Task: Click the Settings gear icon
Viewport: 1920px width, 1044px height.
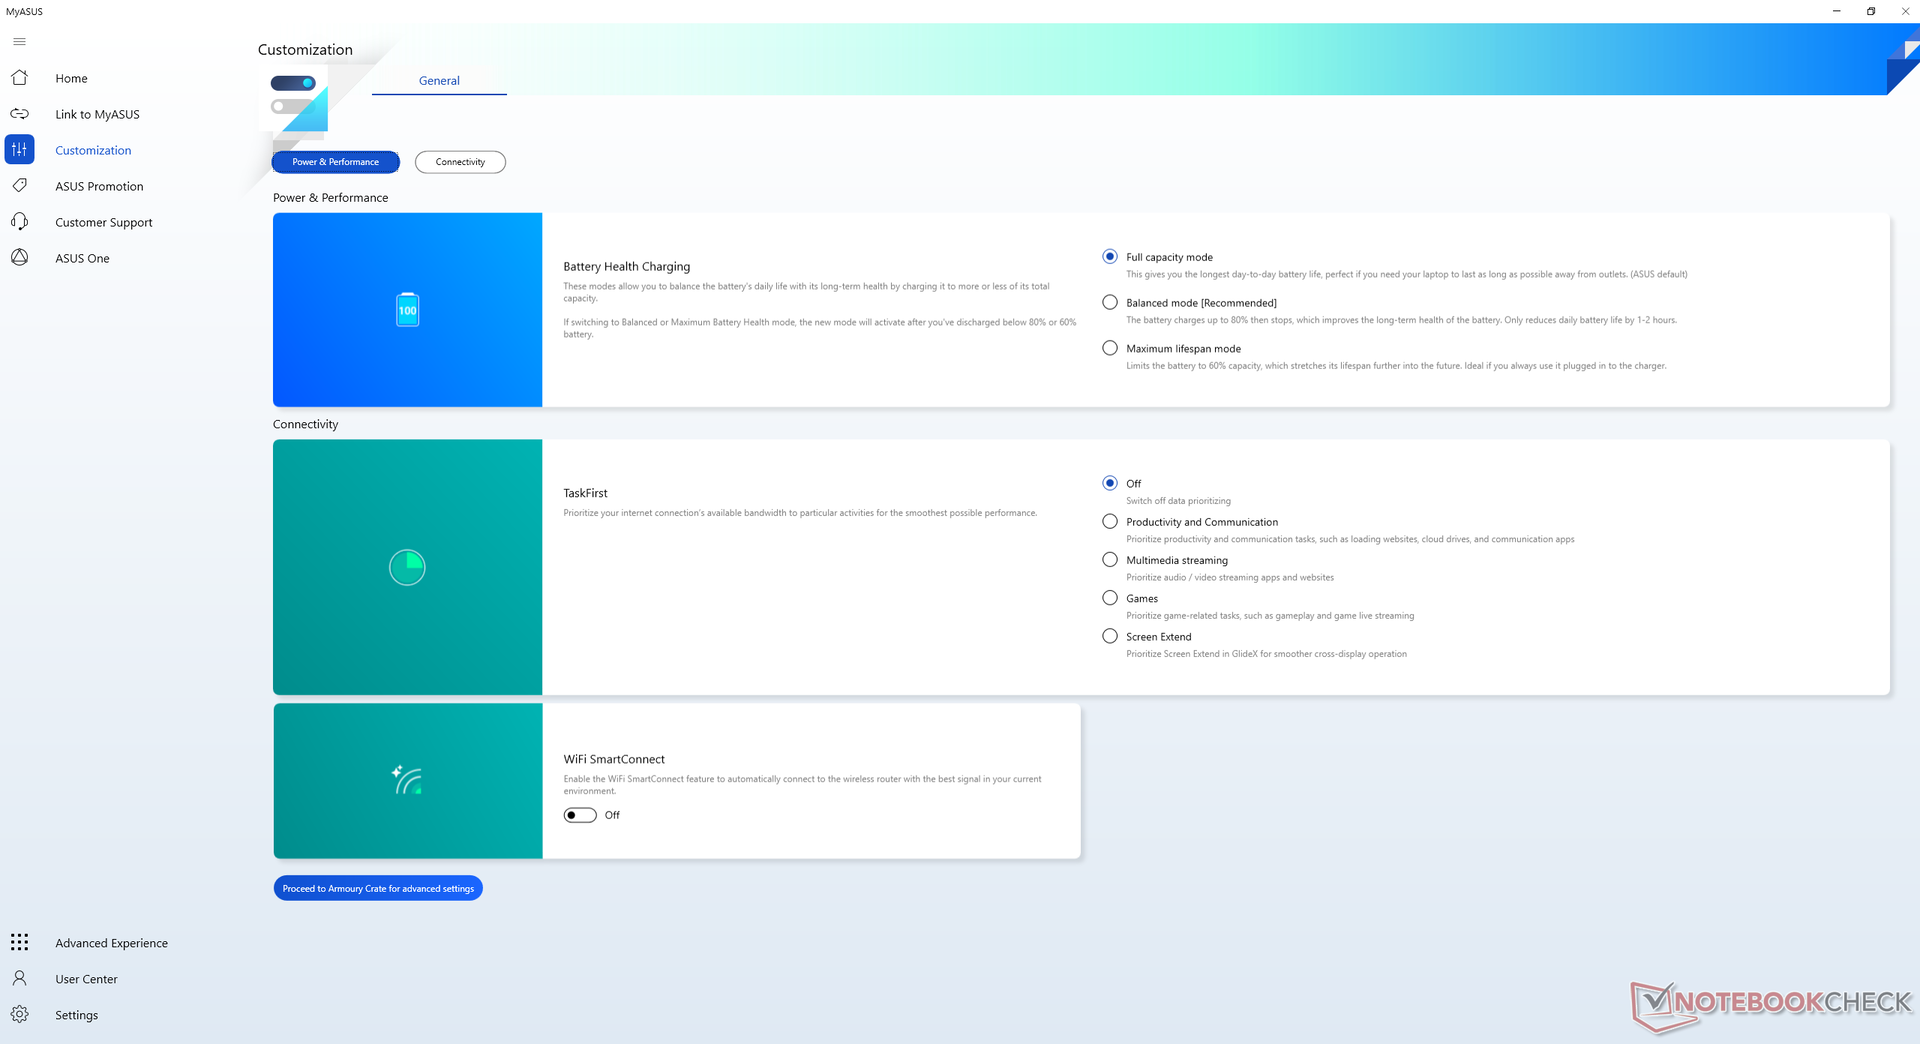Action: click(x=19, y=1014)
